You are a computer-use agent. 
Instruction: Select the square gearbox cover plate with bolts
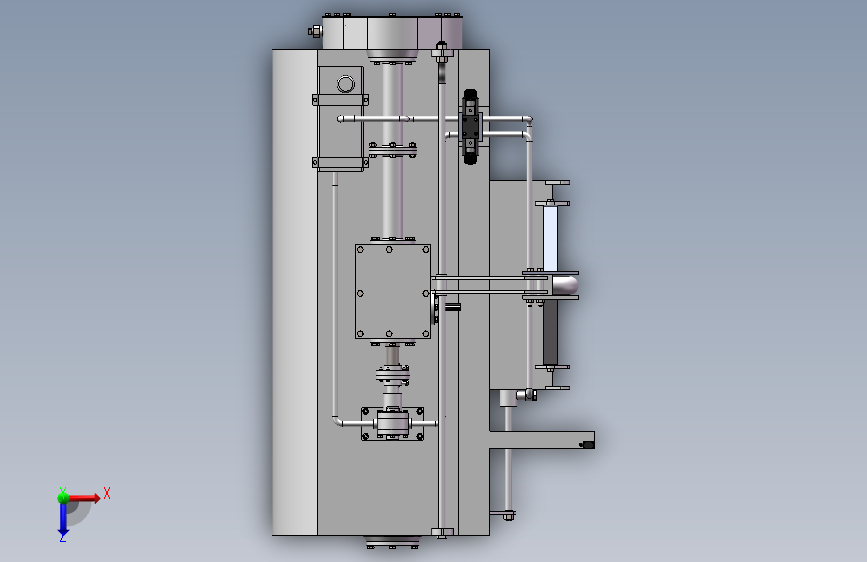click(x=393, y=291)
